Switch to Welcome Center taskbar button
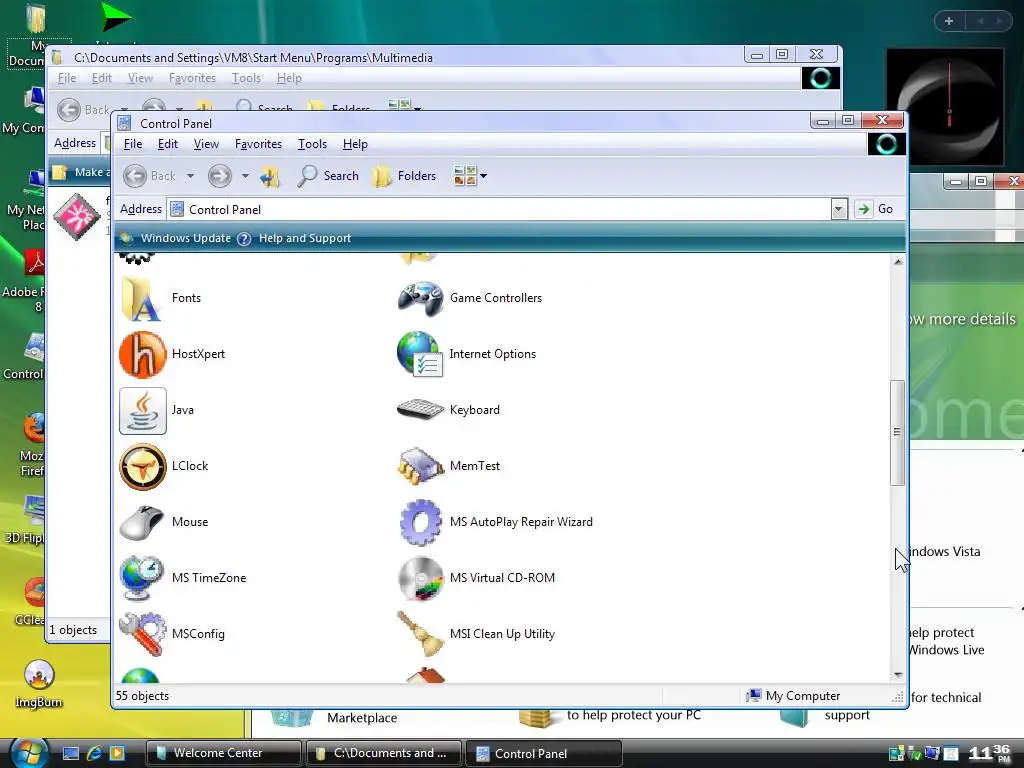 pos(223,754)
